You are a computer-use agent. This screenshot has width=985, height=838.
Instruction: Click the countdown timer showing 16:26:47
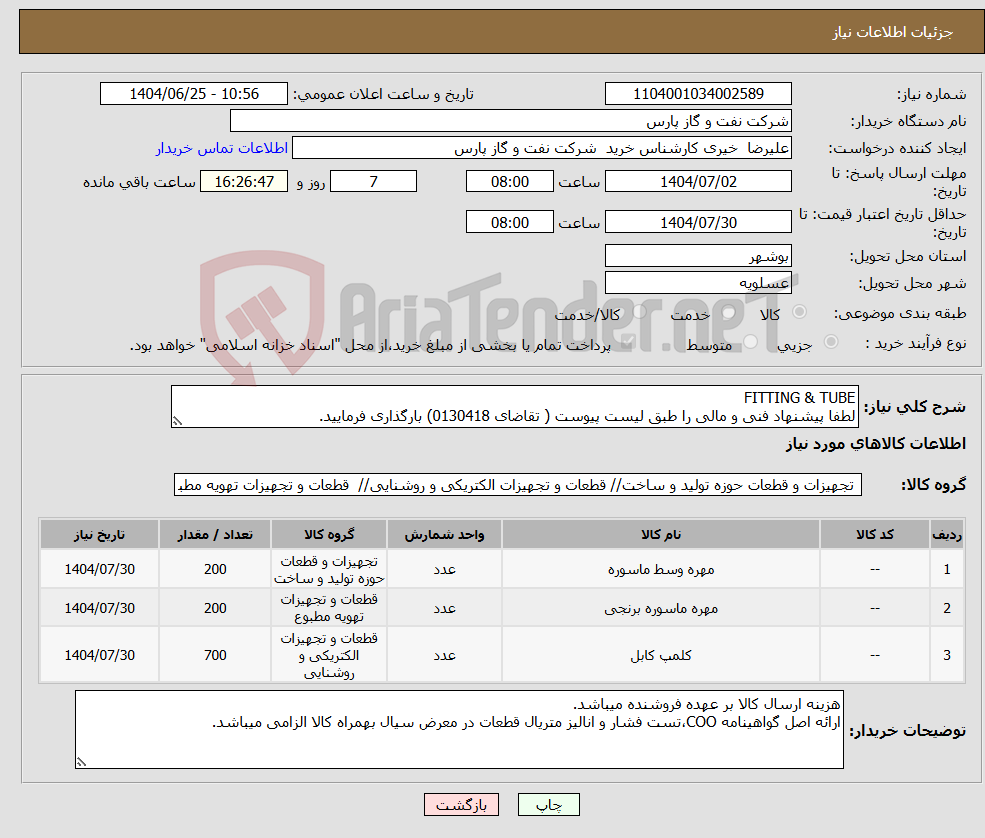[x=245, y=182]
